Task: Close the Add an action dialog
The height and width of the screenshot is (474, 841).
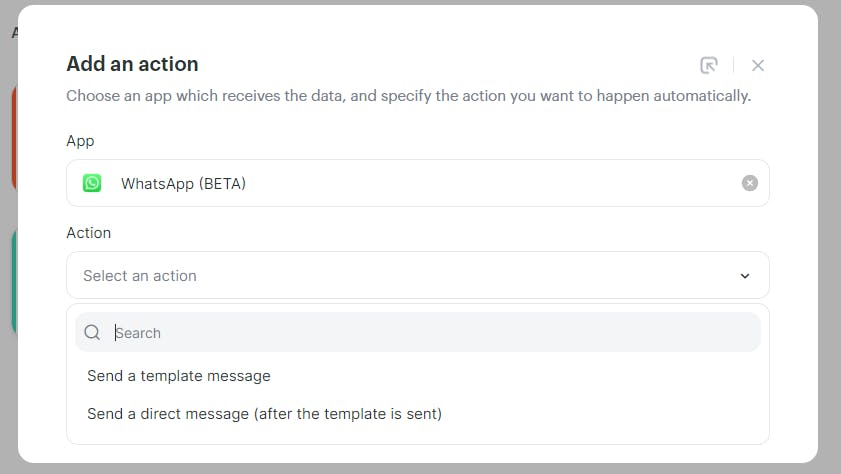Action: [757, 65]
